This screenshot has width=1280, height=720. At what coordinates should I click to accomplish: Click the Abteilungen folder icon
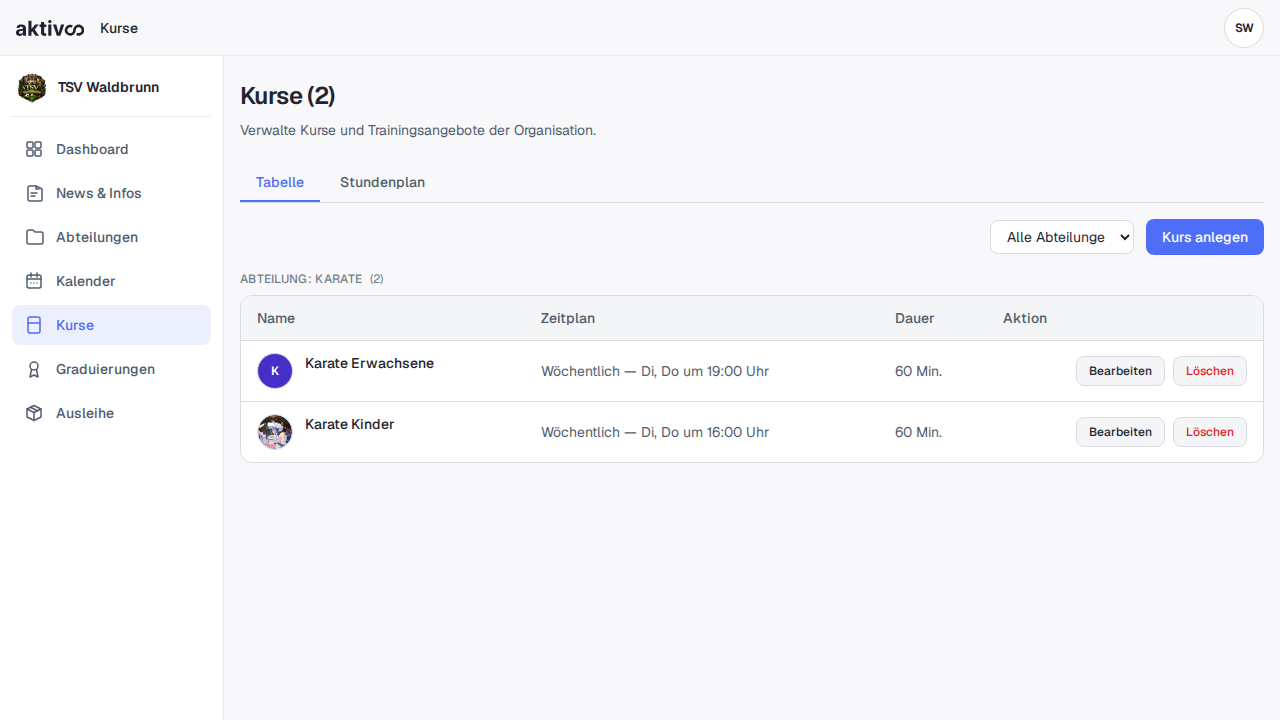click(34, 237)
